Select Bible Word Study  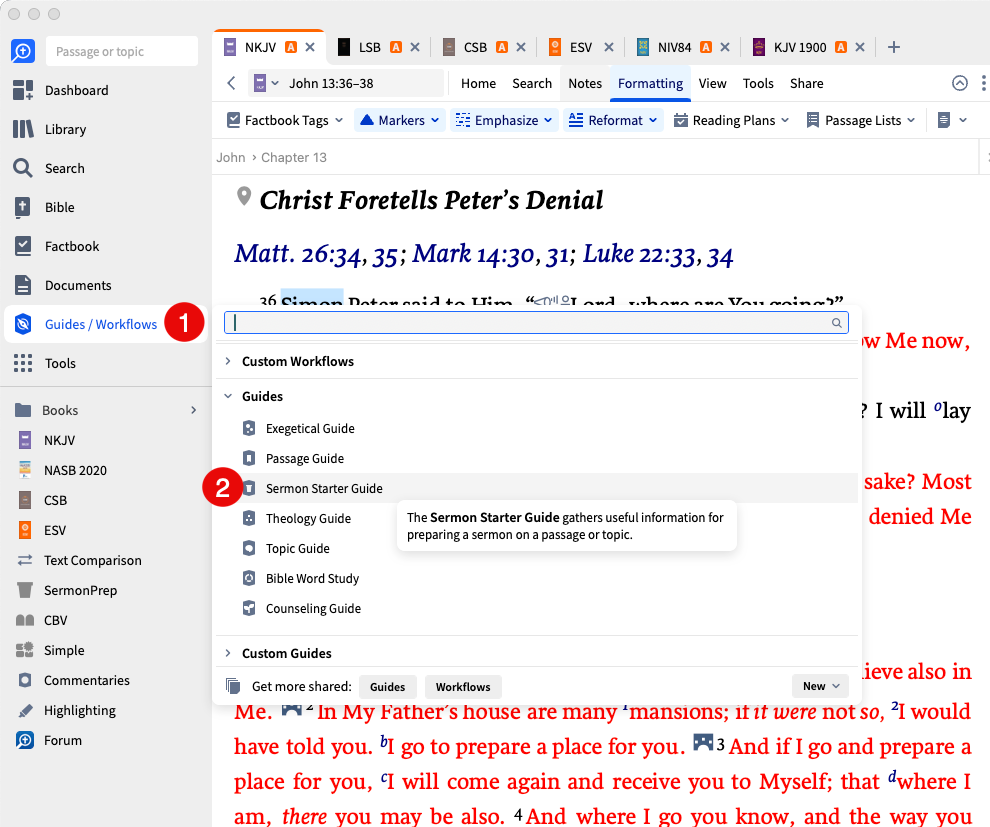pos(312,578)
